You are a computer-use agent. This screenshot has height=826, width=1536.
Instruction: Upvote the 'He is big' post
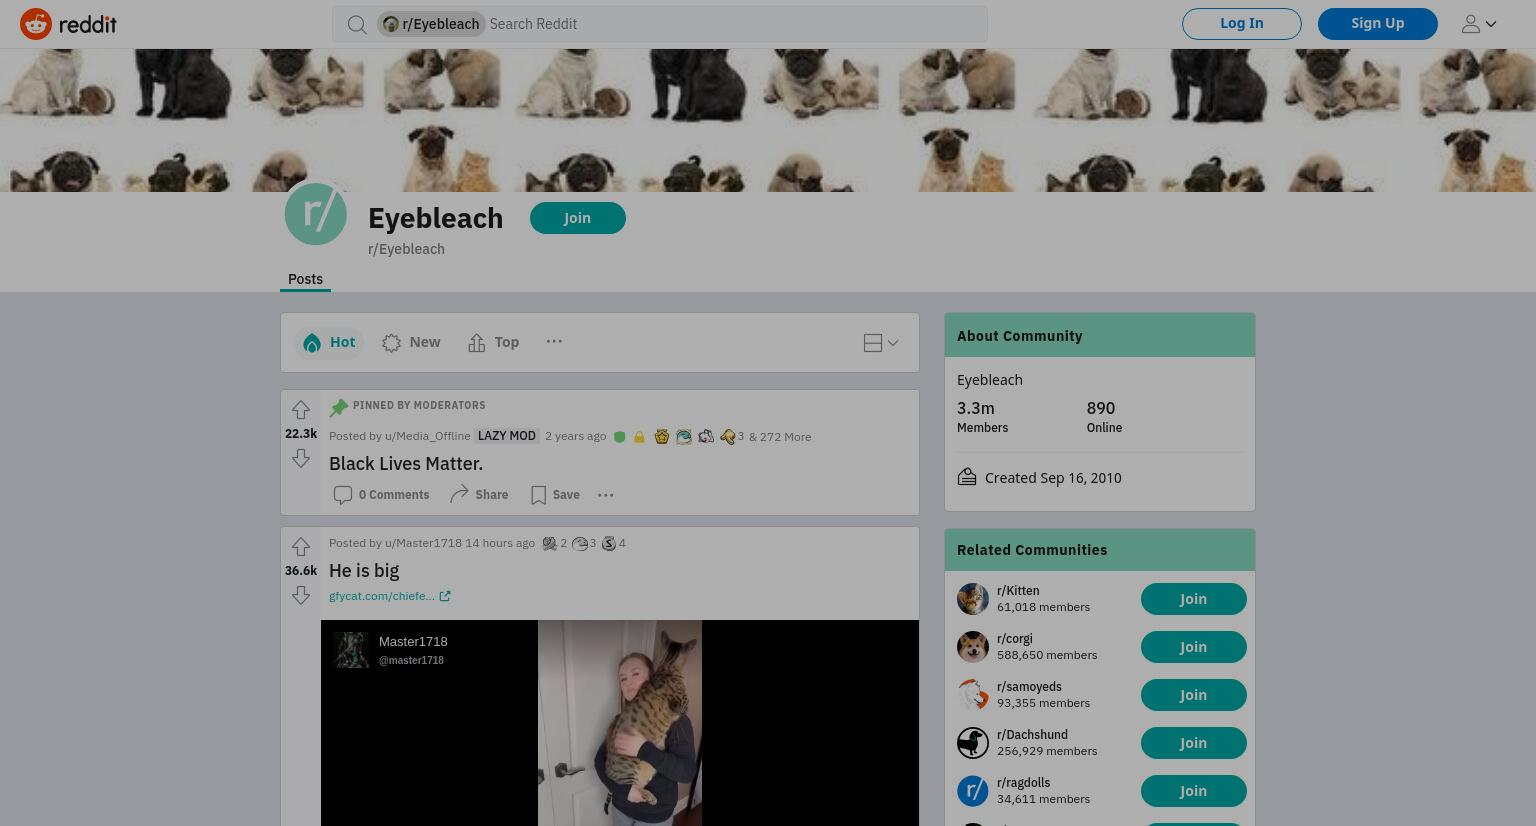[x=301, y=547]
